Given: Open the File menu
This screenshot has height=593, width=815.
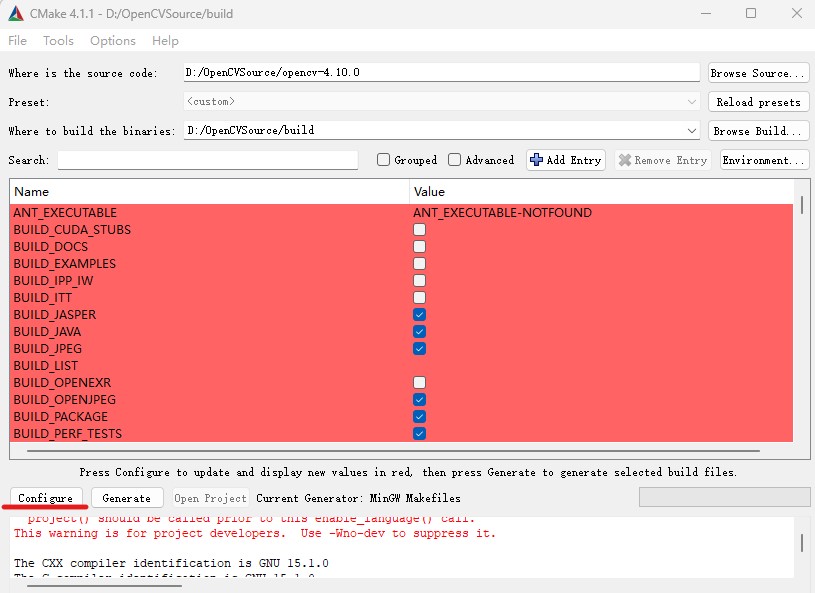Looking at the screenshot, I should pyautogui.click(x=17, y=41).
